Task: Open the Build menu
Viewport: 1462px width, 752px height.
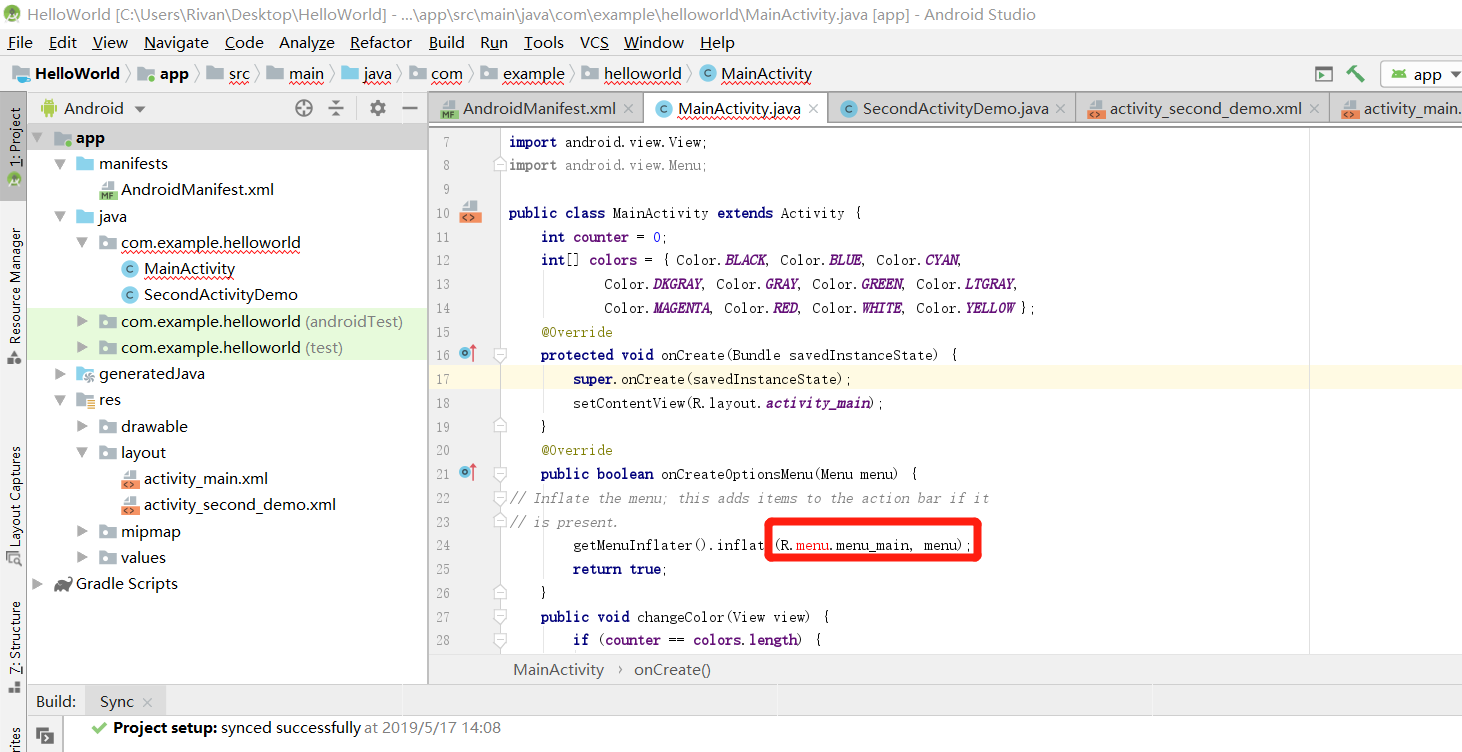Action: (x=446, y=42)
